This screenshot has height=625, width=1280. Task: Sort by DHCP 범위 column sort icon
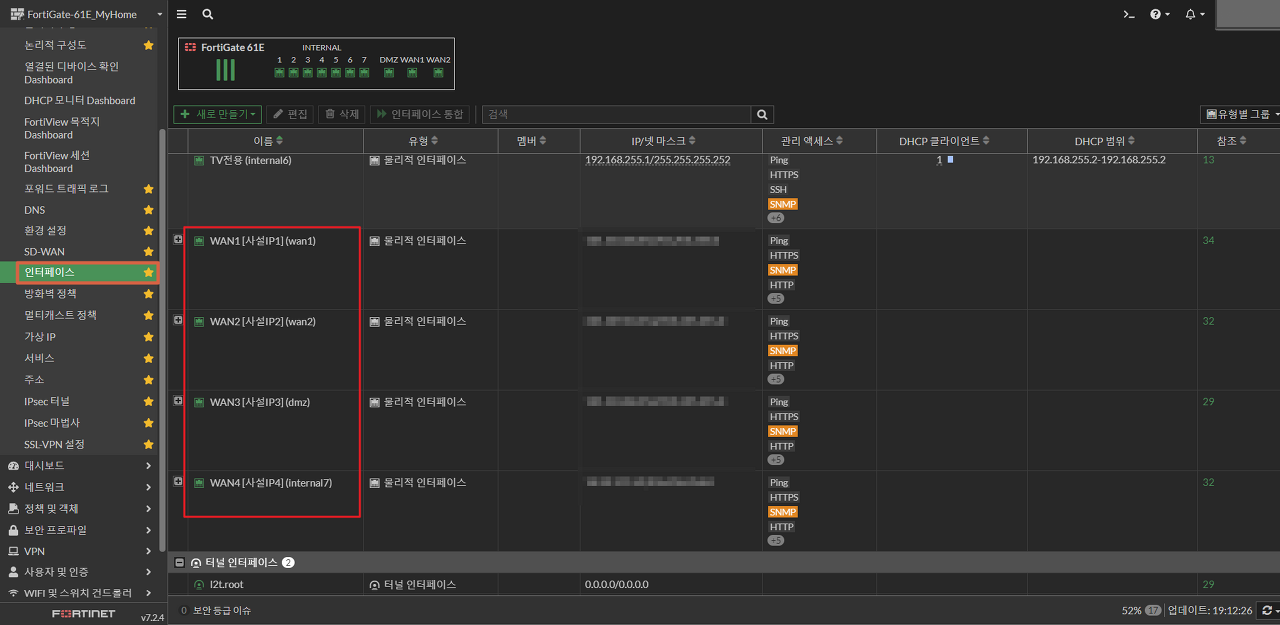(x=1131, y=141)
